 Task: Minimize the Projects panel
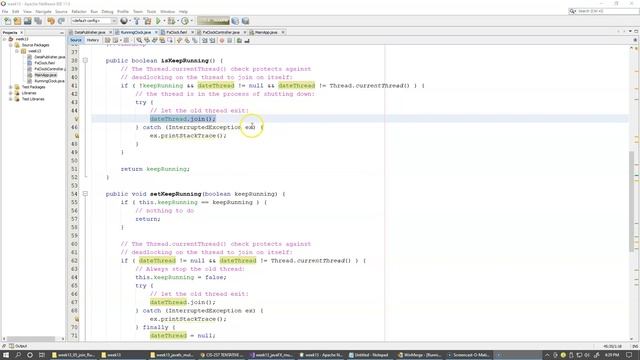coord(62,32)
